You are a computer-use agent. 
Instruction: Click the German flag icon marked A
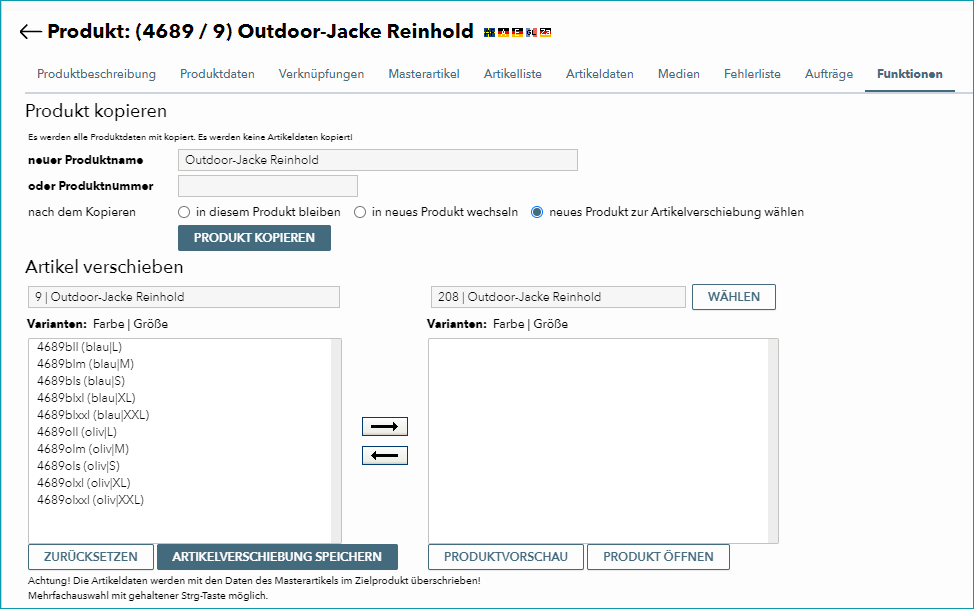tap(503, 32)
